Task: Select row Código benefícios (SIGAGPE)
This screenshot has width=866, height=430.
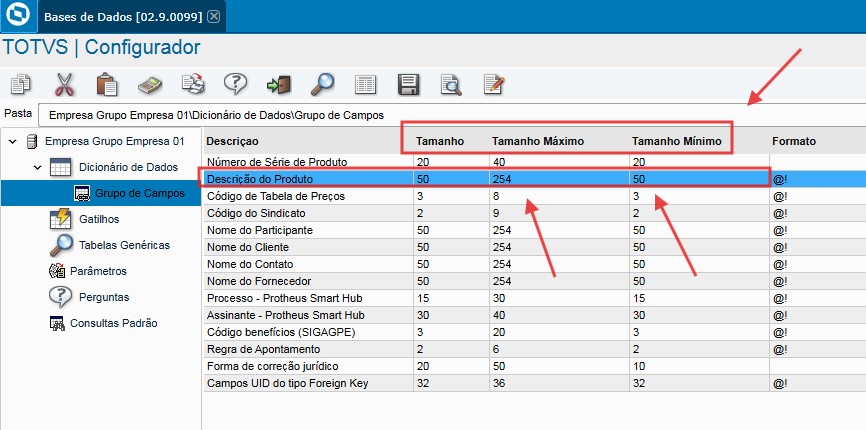Action: pos(535,332)
